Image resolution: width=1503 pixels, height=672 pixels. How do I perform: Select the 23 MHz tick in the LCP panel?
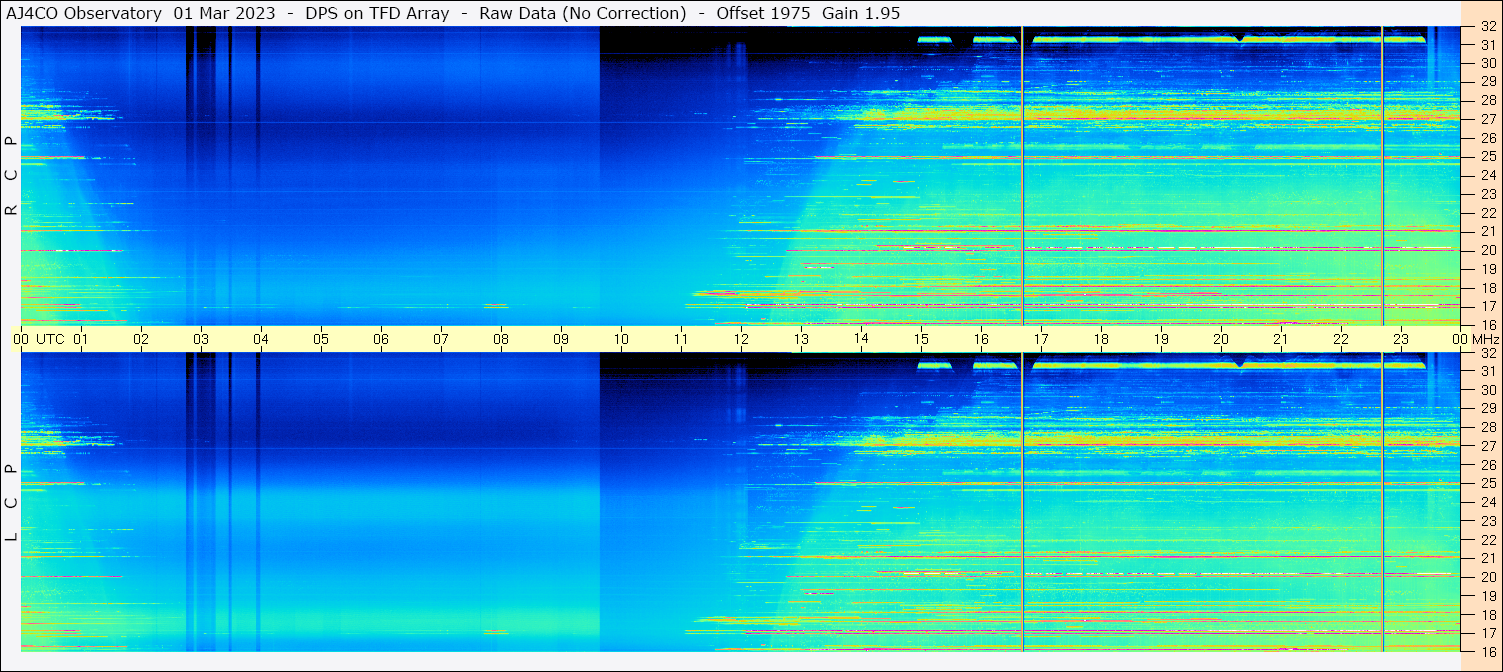tap(1488, 521)
